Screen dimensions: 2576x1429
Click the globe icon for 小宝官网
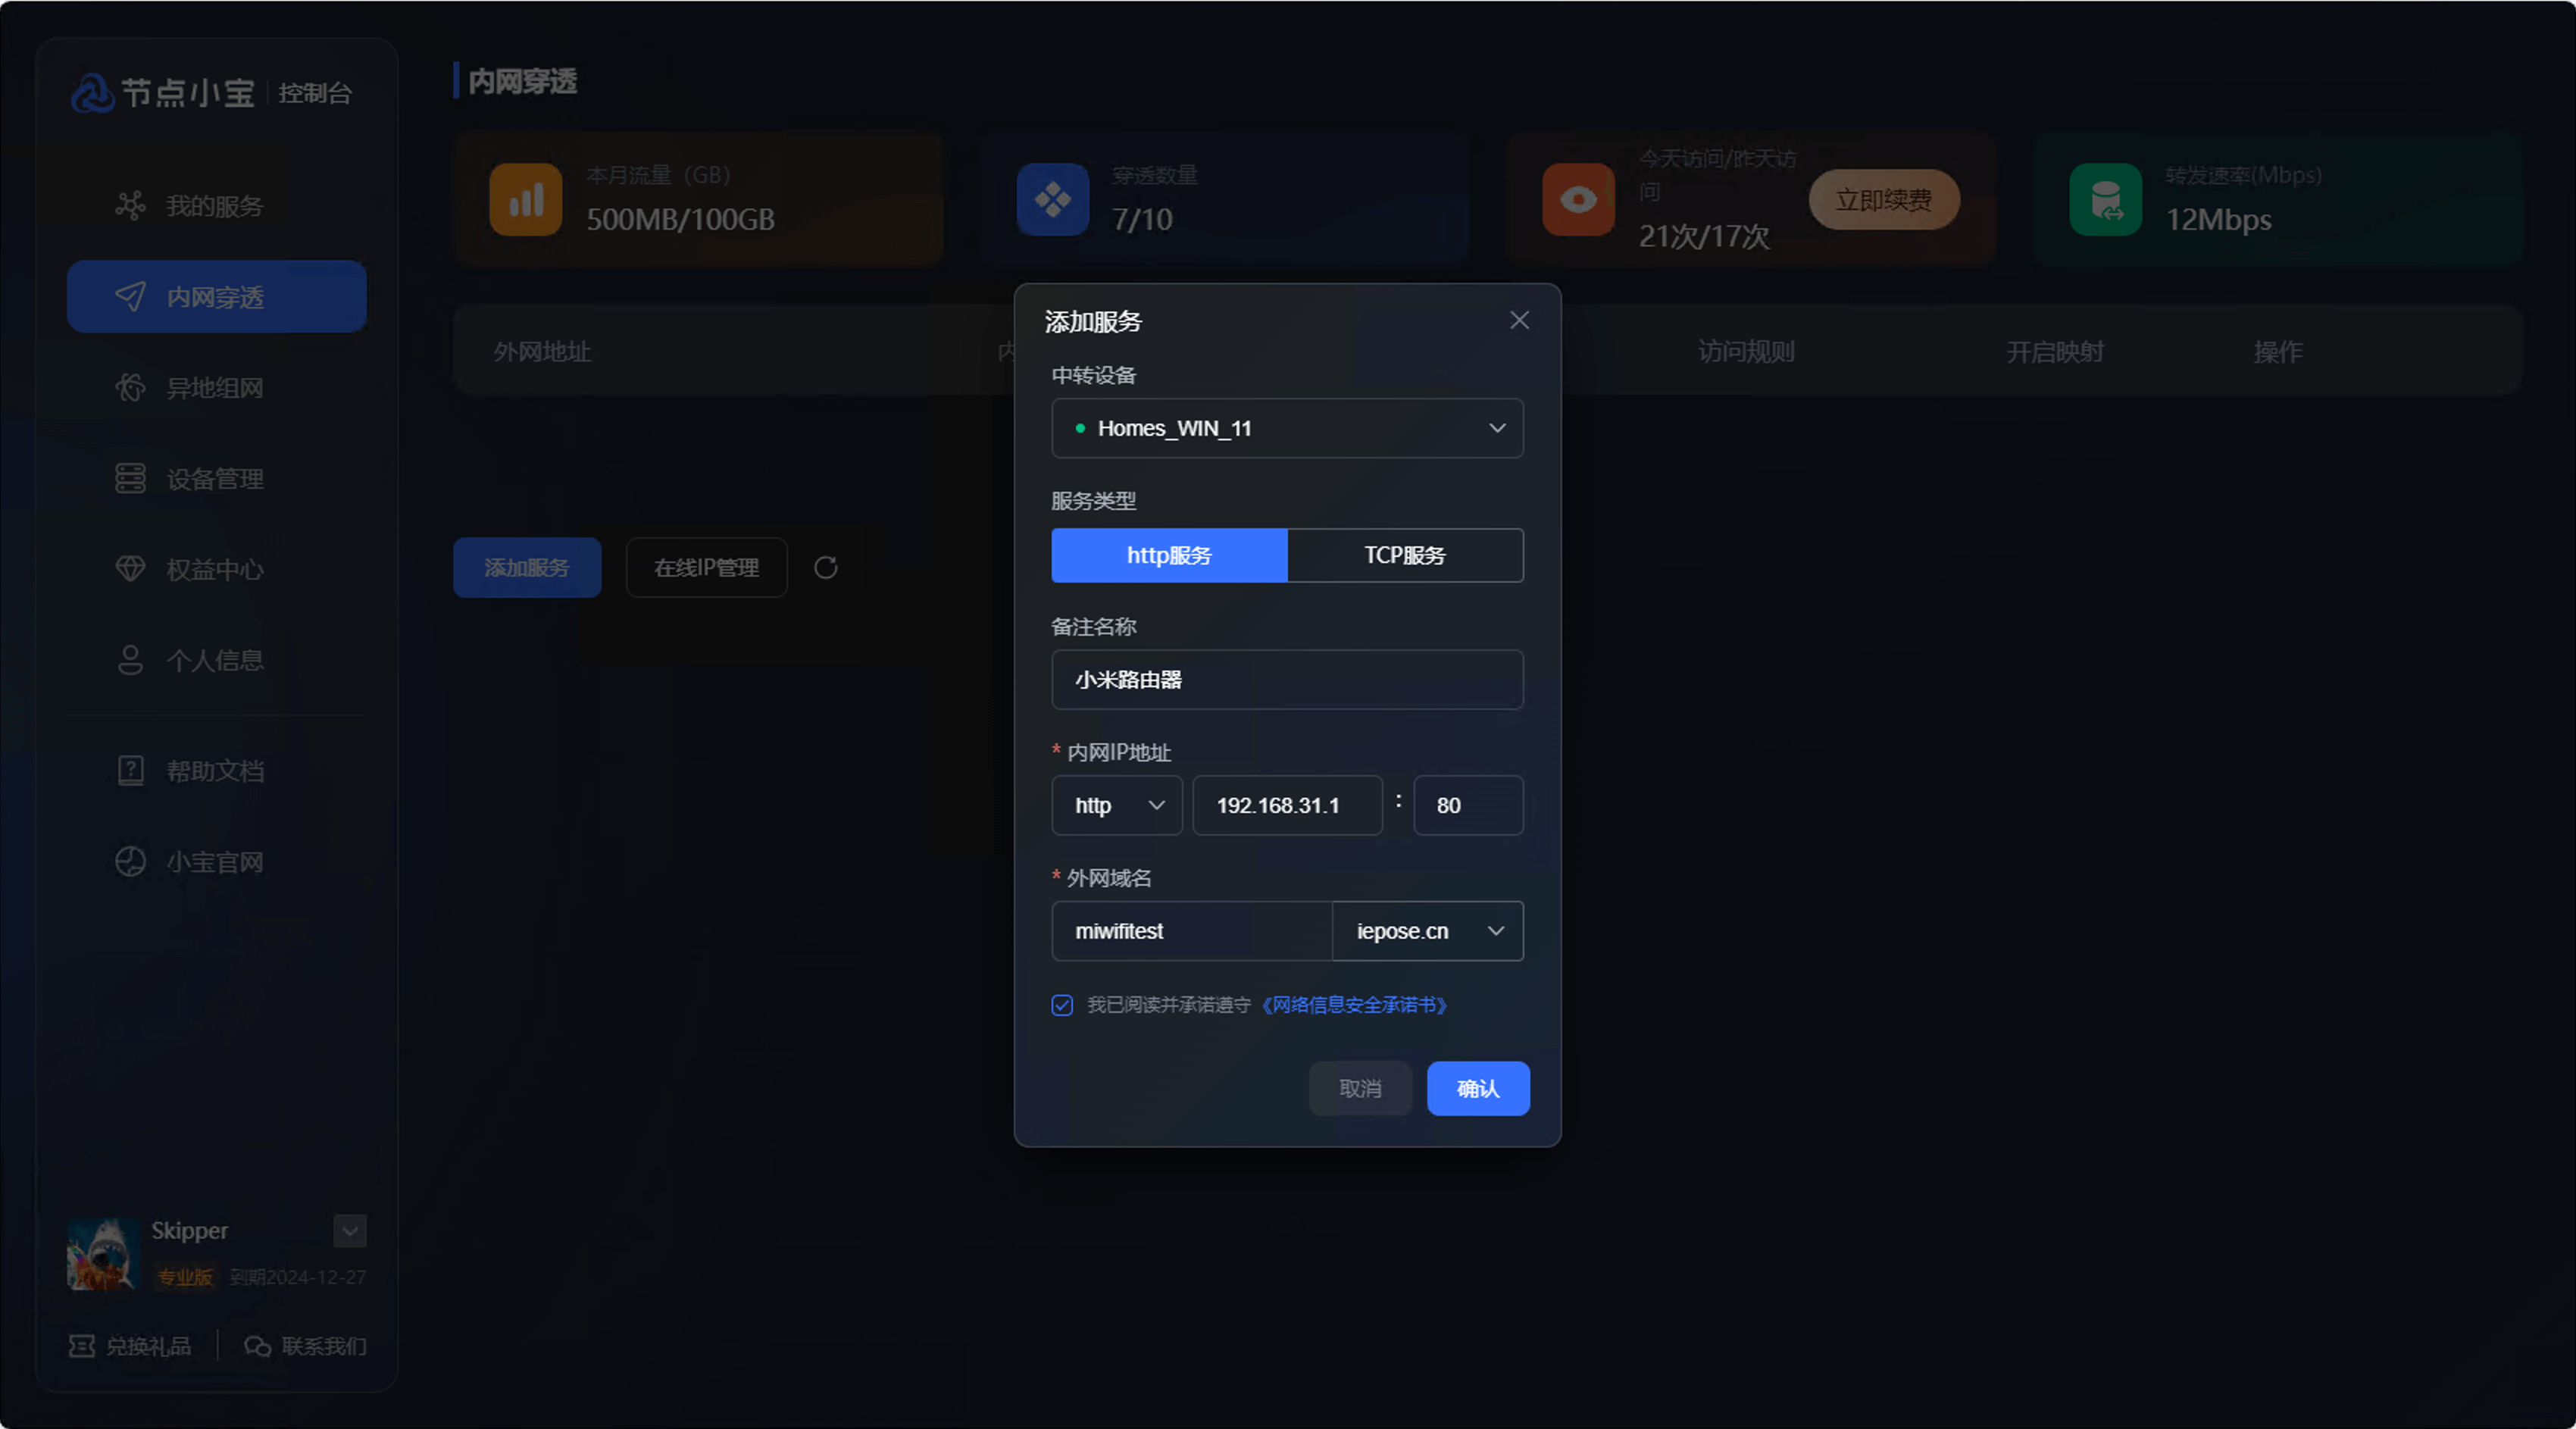(130, 862)
